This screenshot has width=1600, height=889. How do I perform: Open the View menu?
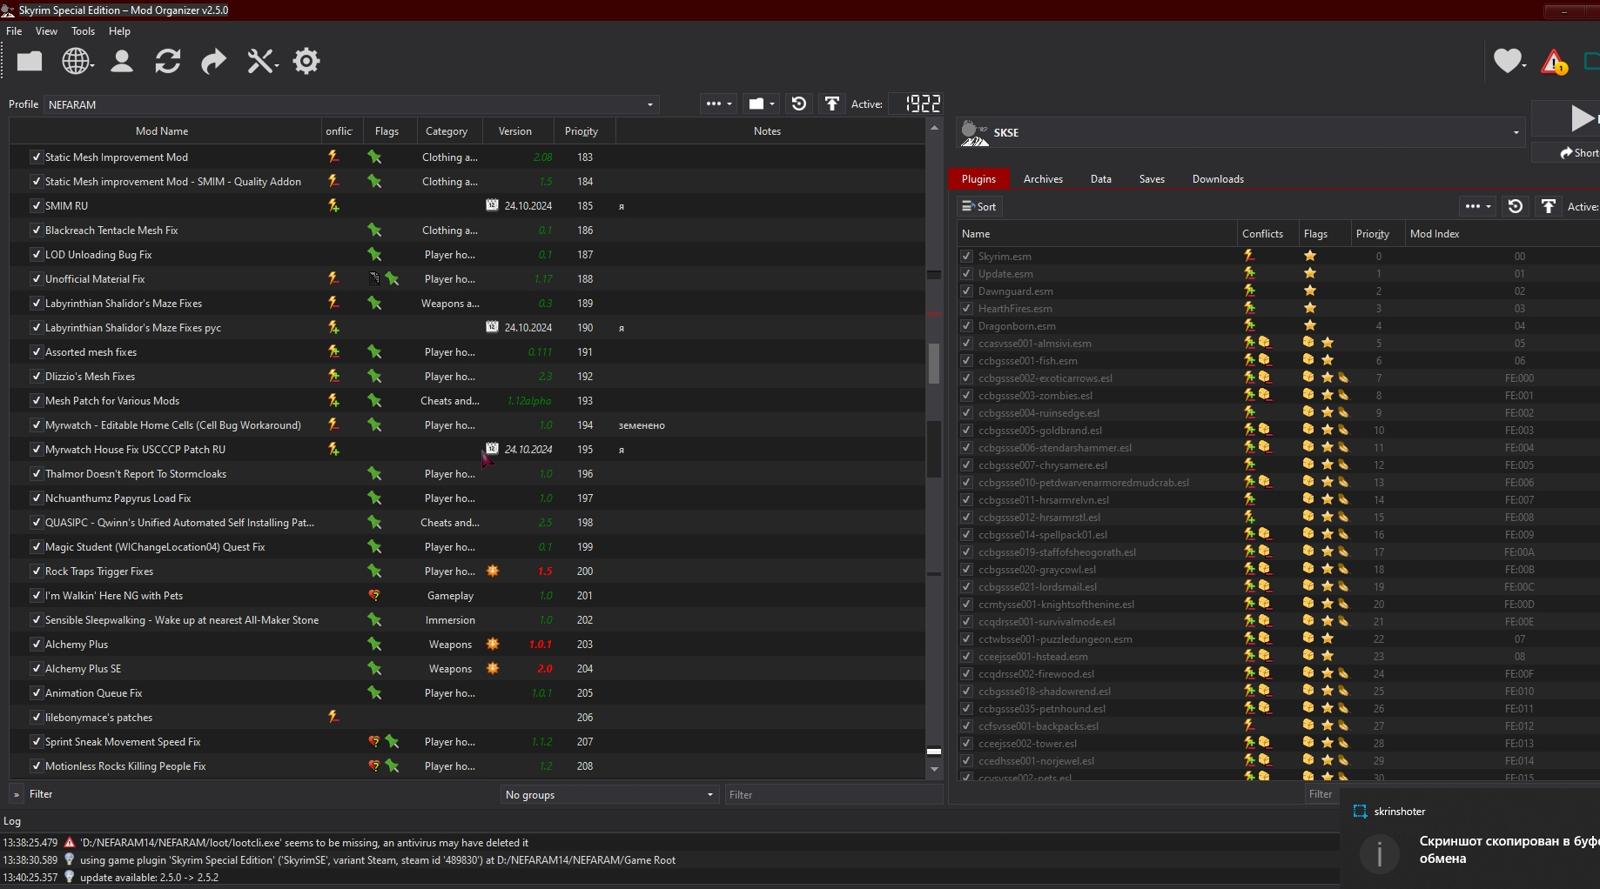[x=46, y=31]
